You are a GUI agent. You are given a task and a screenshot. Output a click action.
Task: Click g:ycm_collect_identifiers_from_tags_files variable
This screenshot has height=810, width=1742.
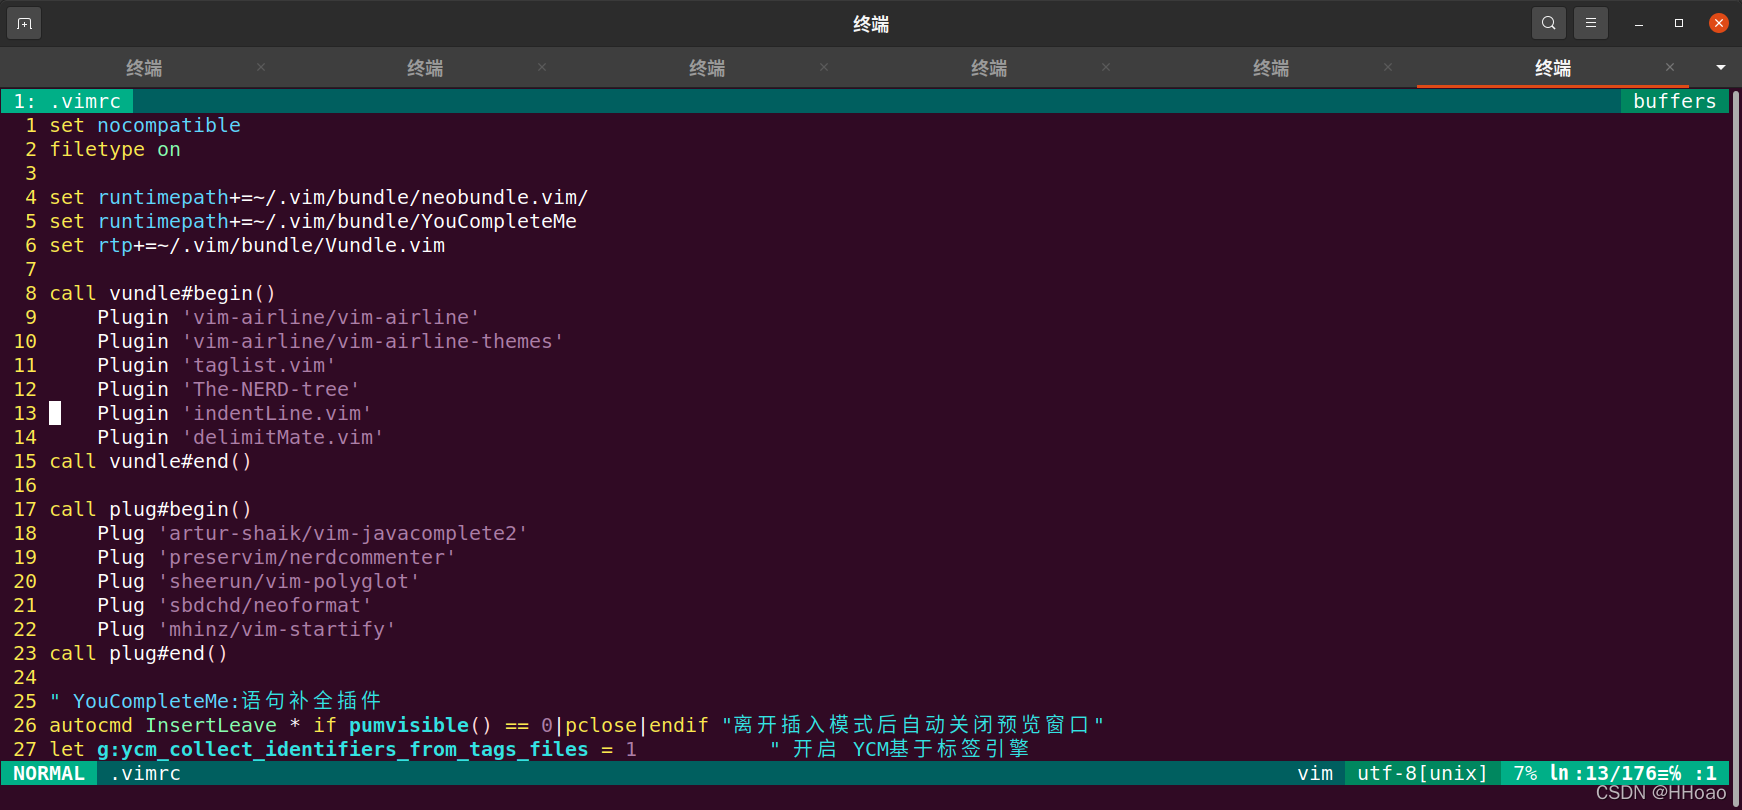point(343,749)
